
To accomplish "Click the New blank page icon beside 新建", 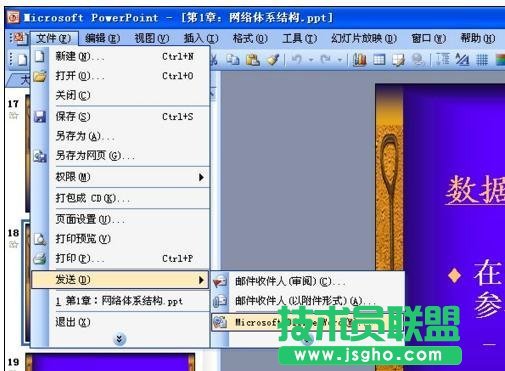I will (40, 56).
